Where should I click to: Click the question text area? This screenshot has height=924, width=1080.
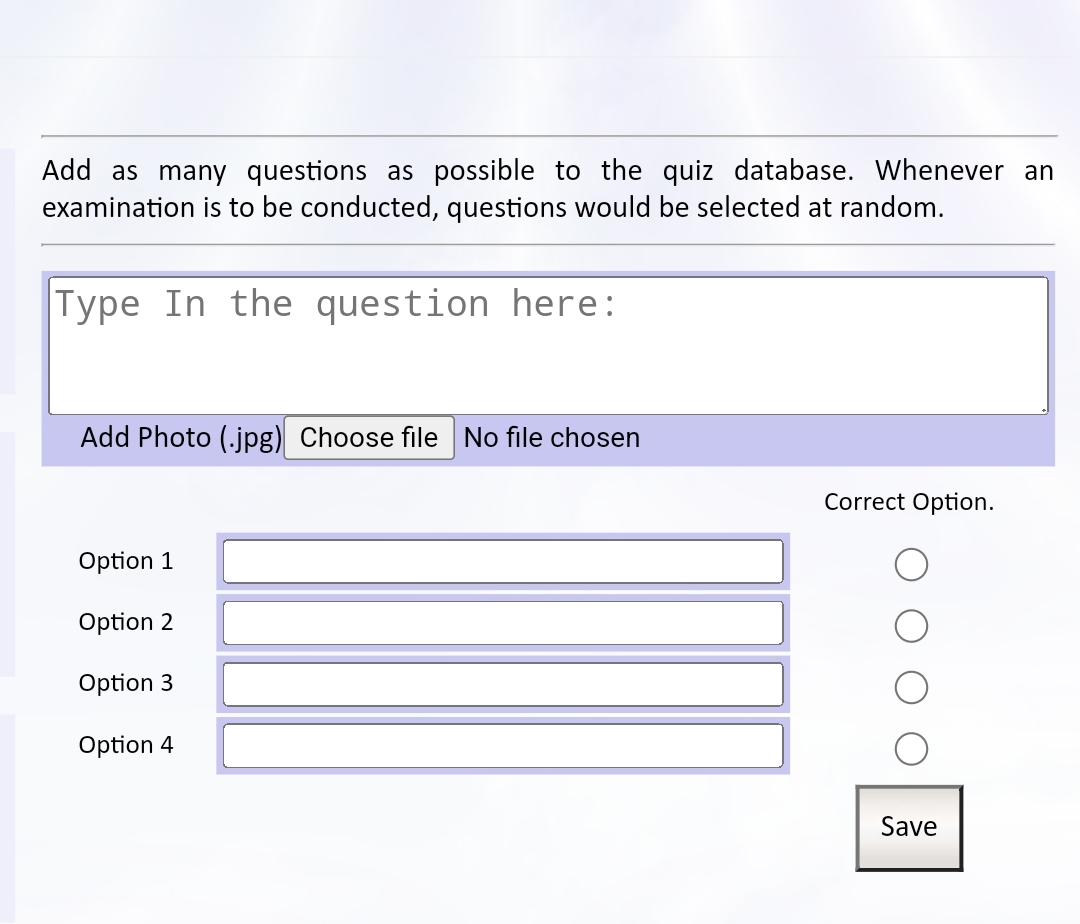pyautogui.click(x=548, y=345)
